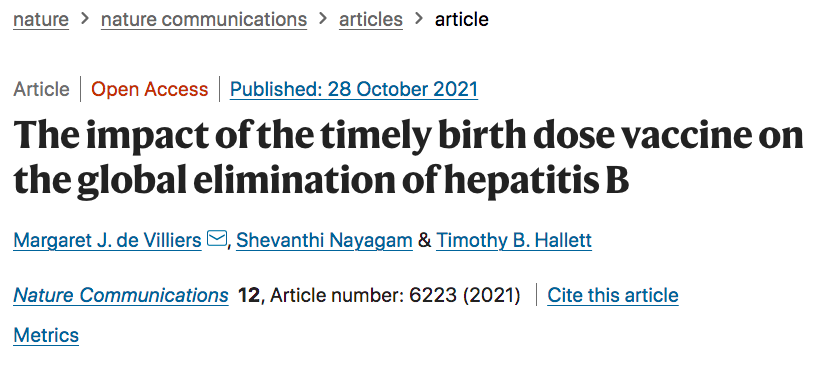Open author Margaret J. de Villiers' details
The height and width of the screenshot is (369, 834).
[x=107, y=240]
